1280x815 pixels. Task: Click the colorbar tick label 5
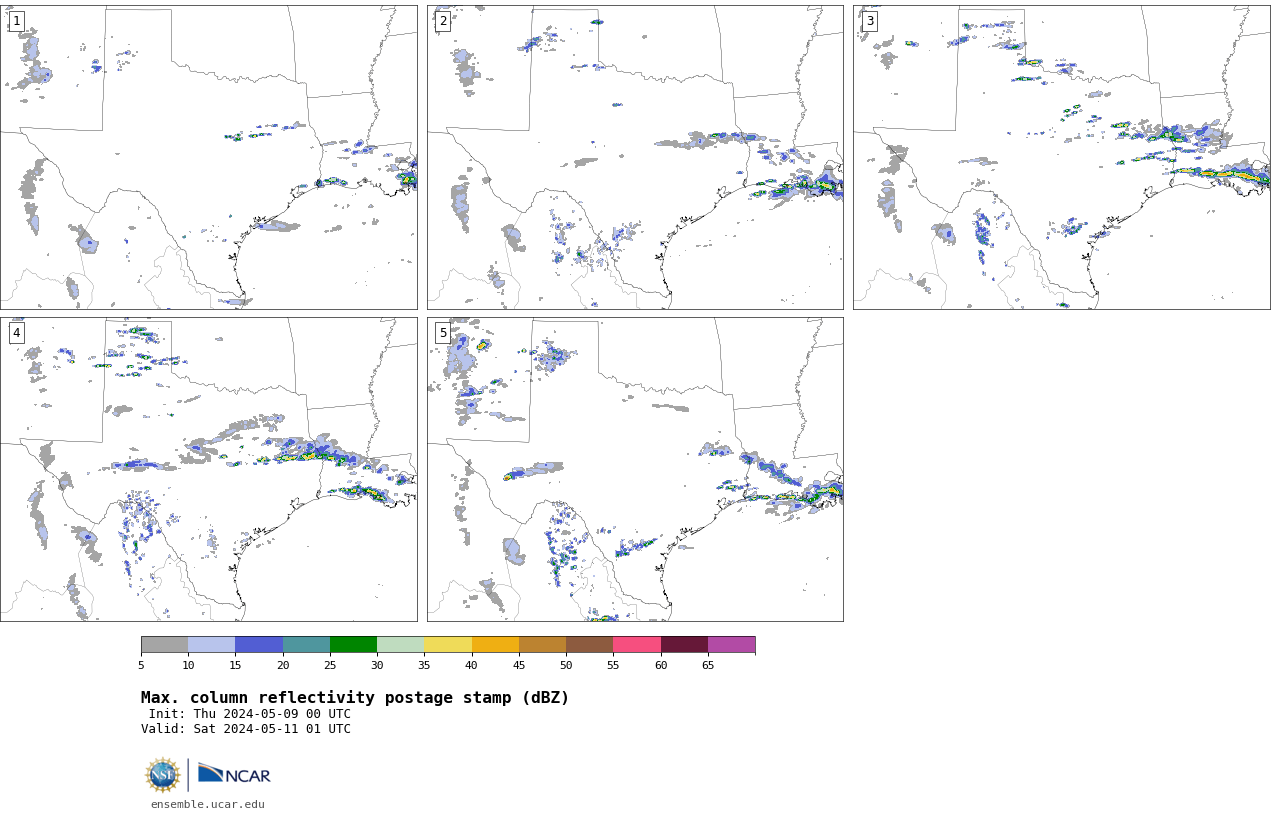(141, 665)
